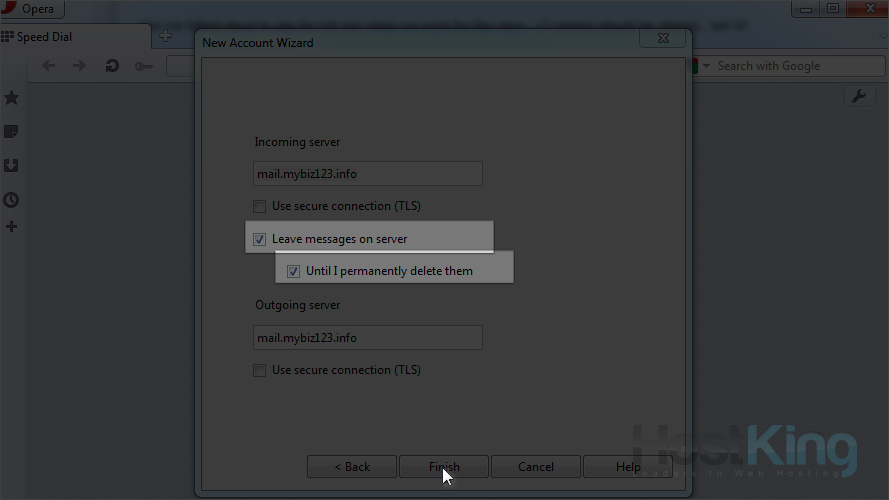Expand the search engine dropdown arrow
The image size is (889, 500).
707,66
